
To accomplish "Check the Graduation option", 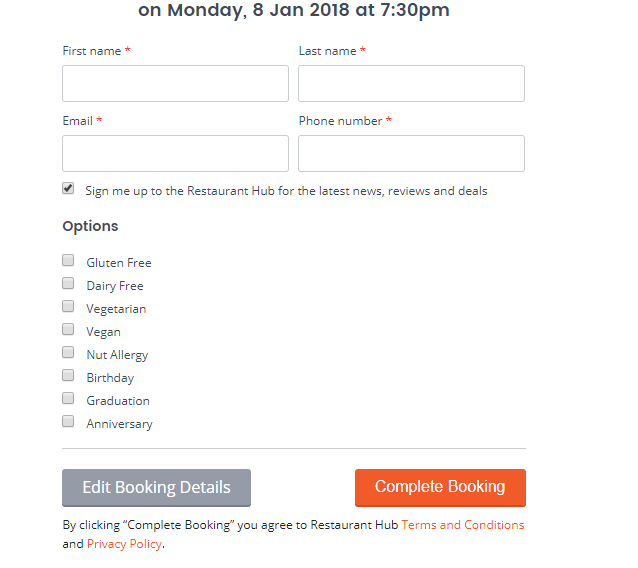I will click(x=68, y=398).
